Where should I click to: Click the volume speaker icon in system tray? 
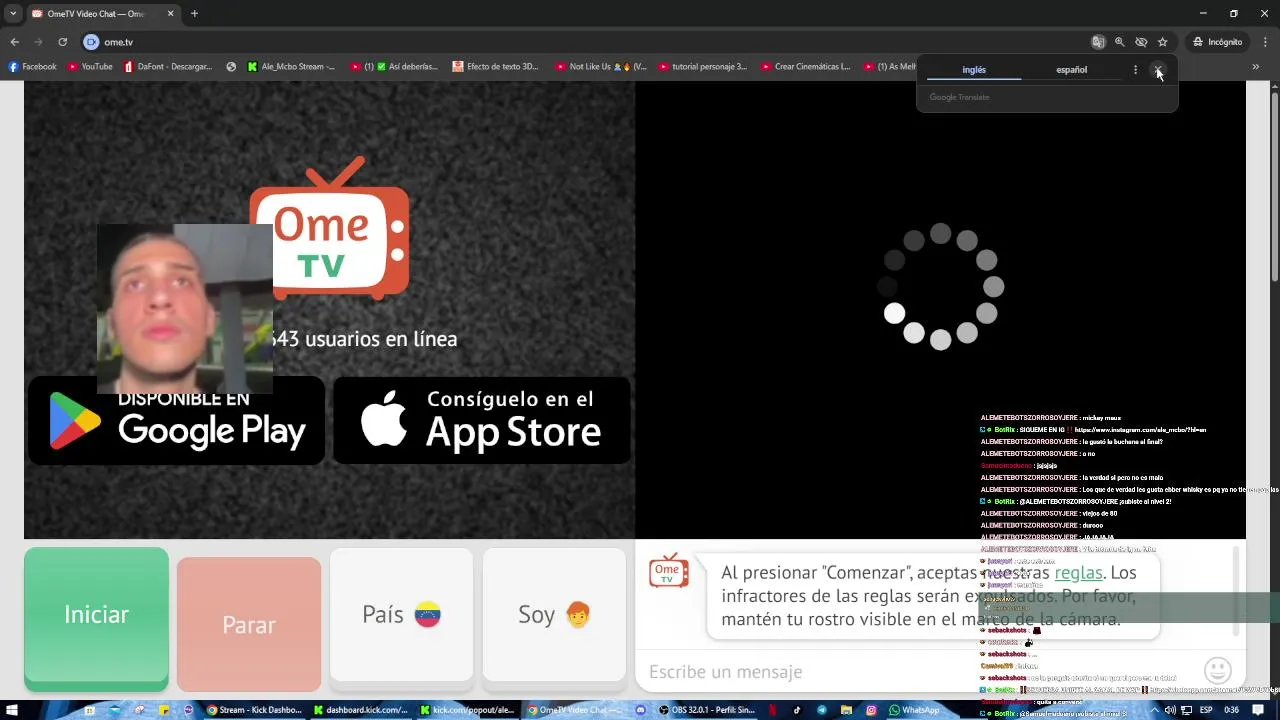(x=1171, y=710)
